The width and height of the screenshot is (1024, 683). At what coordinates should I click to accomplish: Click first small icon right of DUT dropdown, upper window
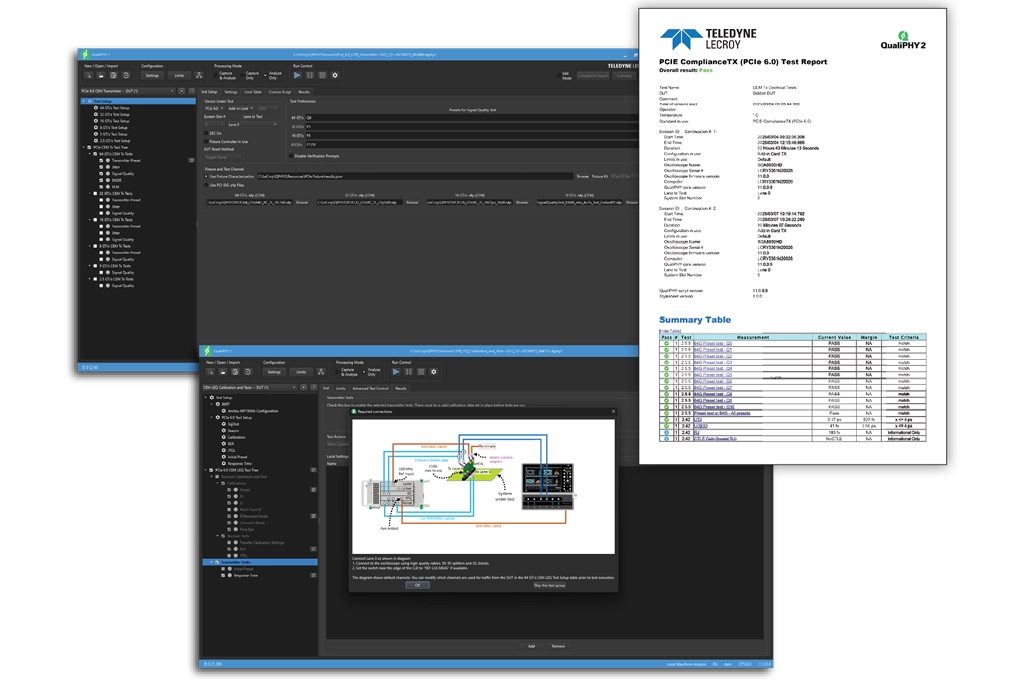182,91
